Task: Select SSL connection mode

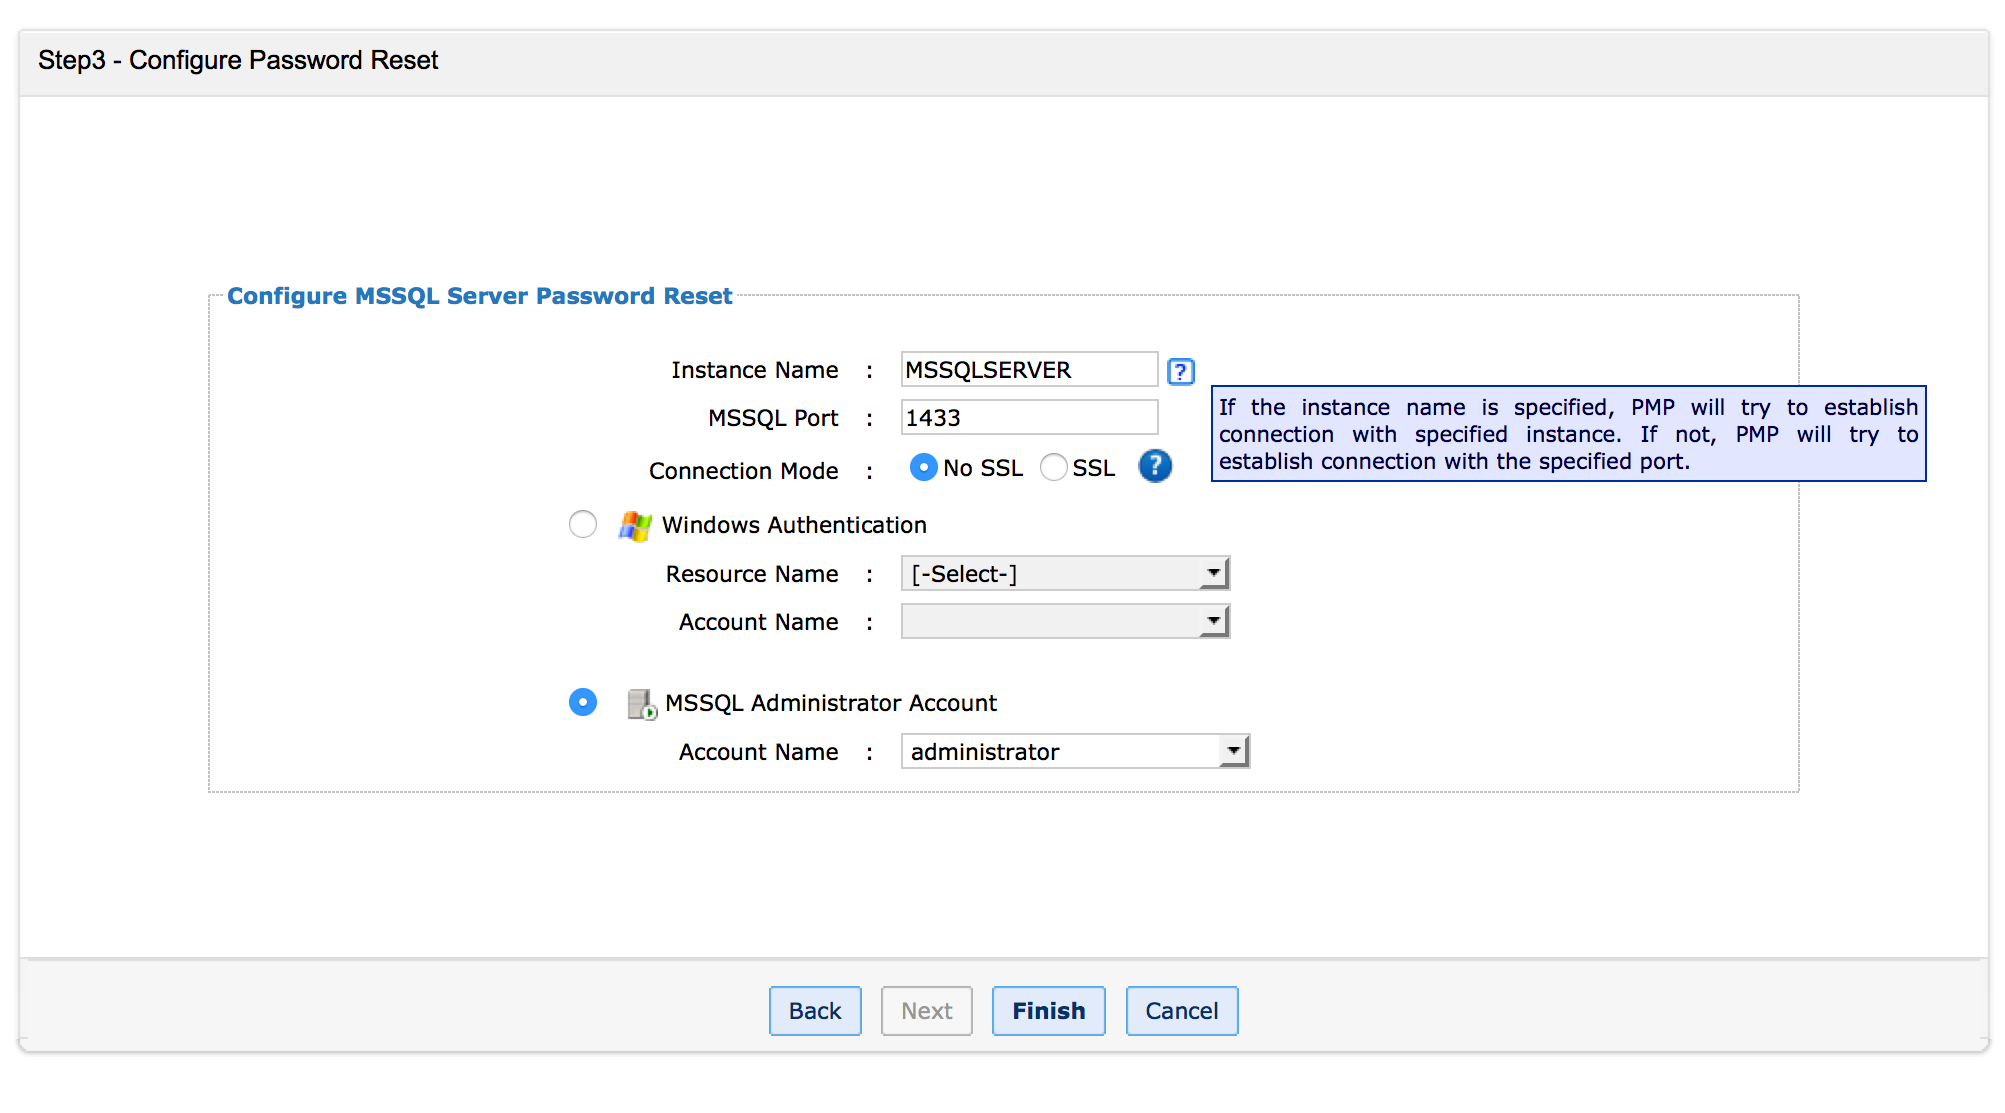Action: [1053, 467]
